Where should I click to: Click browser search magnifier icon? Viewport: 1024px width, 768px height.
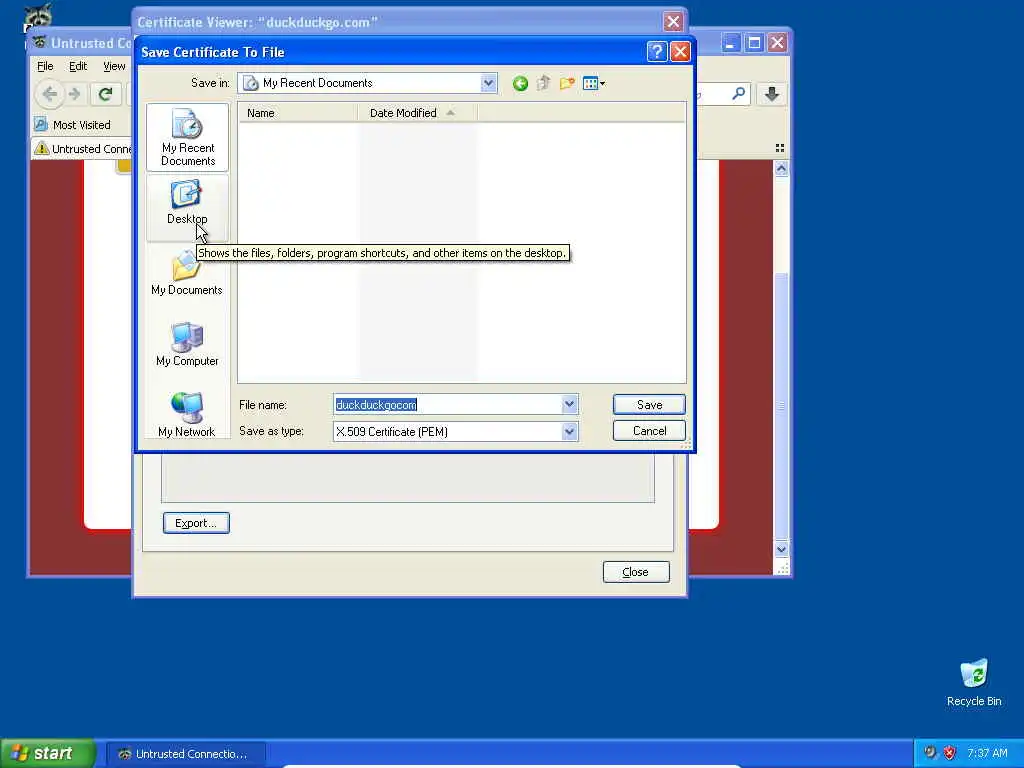[738, 94]
